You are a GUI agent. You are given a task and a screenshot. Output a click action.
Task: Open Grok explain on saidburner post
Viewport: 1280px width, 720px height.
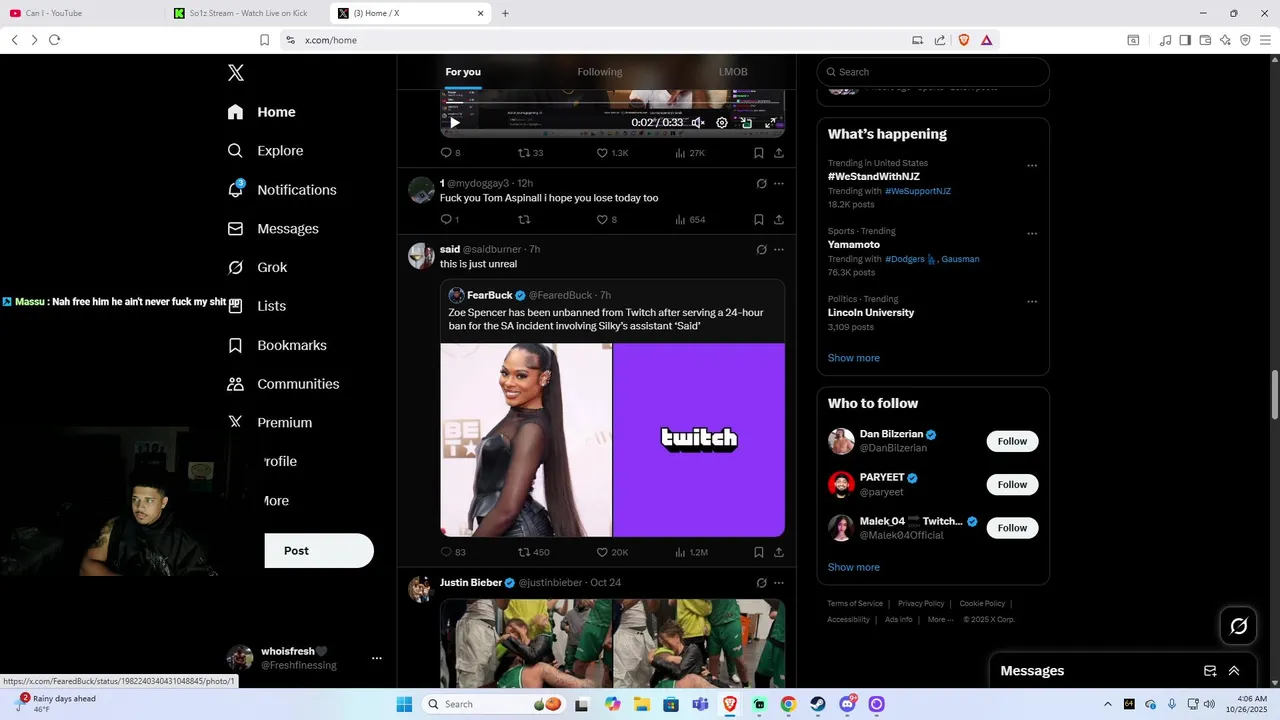[x=761, y=250]
